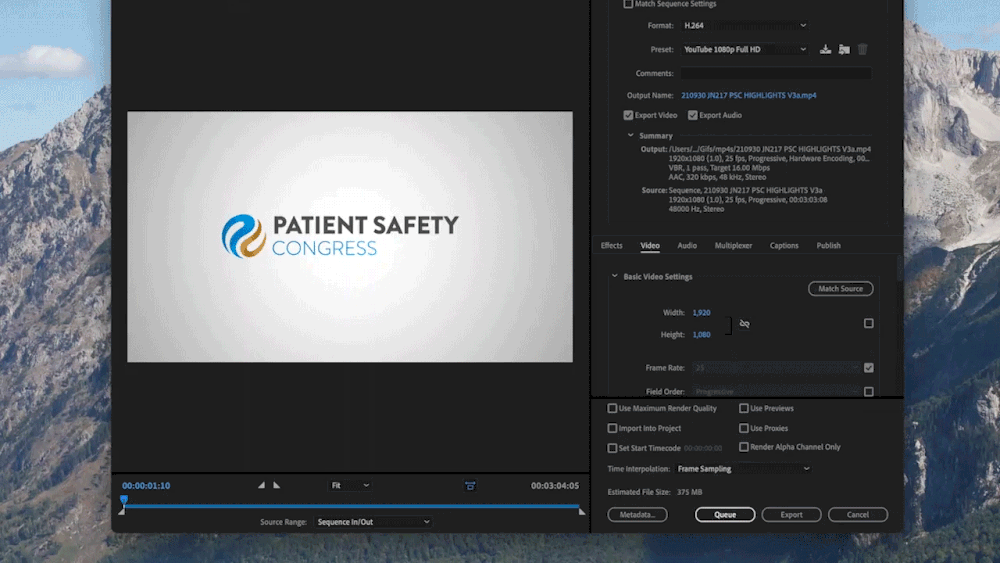
Task: Open the Frame Rate dropdown
Action: tap(776, 368)
